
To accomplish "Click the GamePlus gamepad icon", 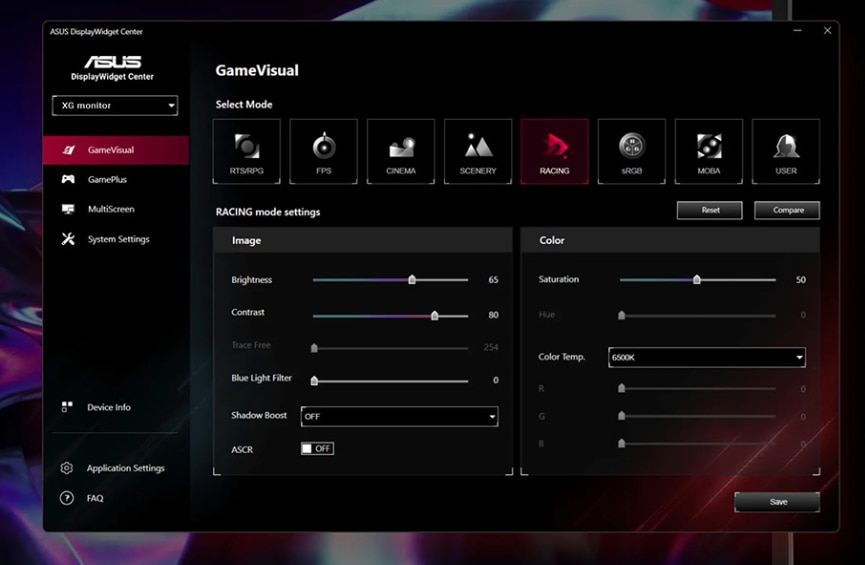I will coord(68,179).
